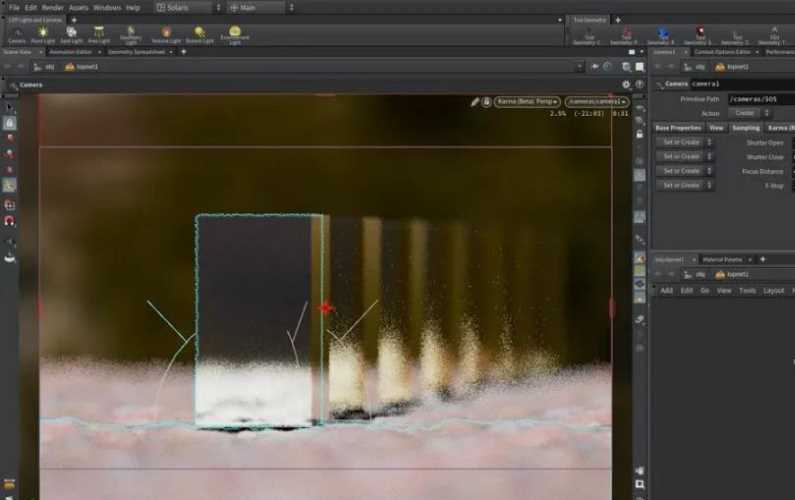This screenshot has width=795, height=500.
Task: Click the red camera handle marker in viewport
Action: click(x=326, y=307)
